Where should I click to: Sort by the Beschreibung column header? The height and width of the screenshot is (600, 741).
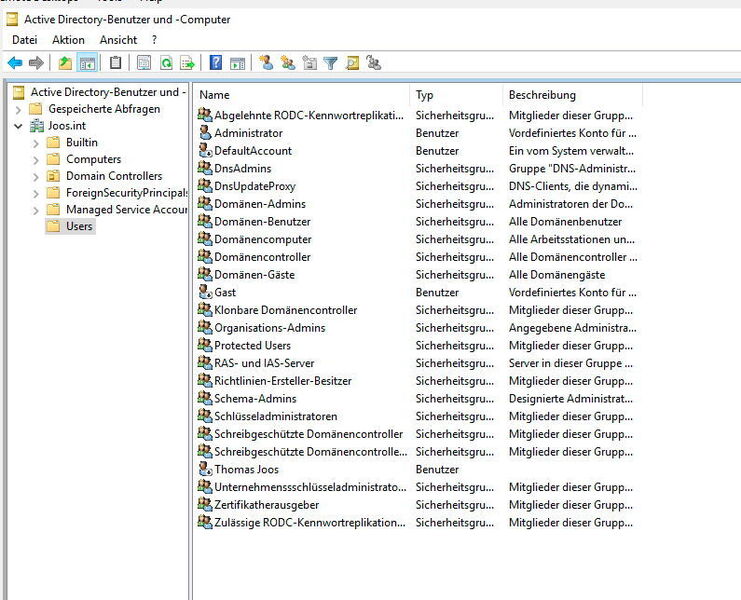tap(573, 95)
